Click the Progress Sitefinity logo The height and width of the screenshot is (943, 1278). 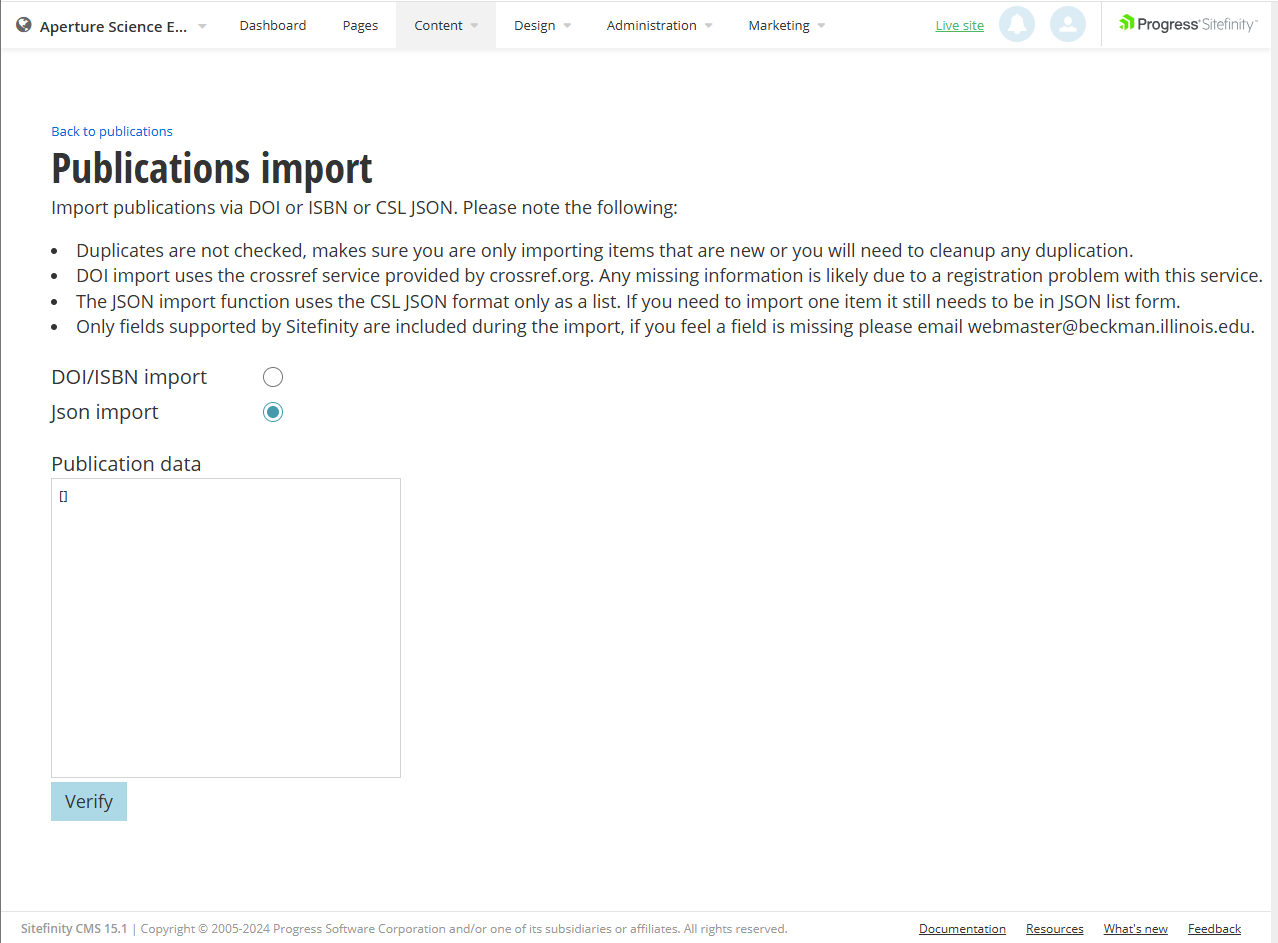1186,22
